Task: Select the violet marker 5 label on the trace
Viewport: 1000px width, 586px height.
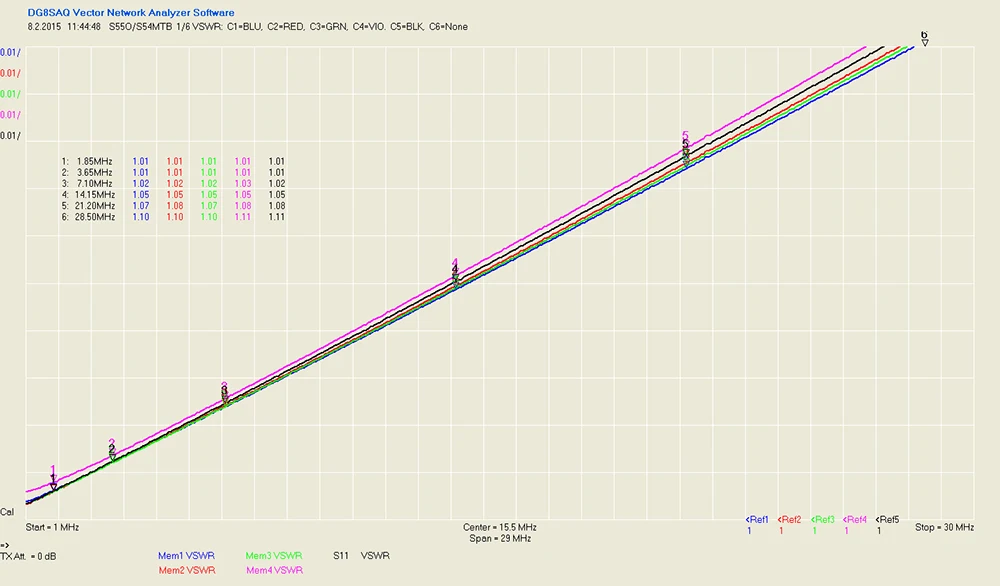Action: tap(686, 135)
